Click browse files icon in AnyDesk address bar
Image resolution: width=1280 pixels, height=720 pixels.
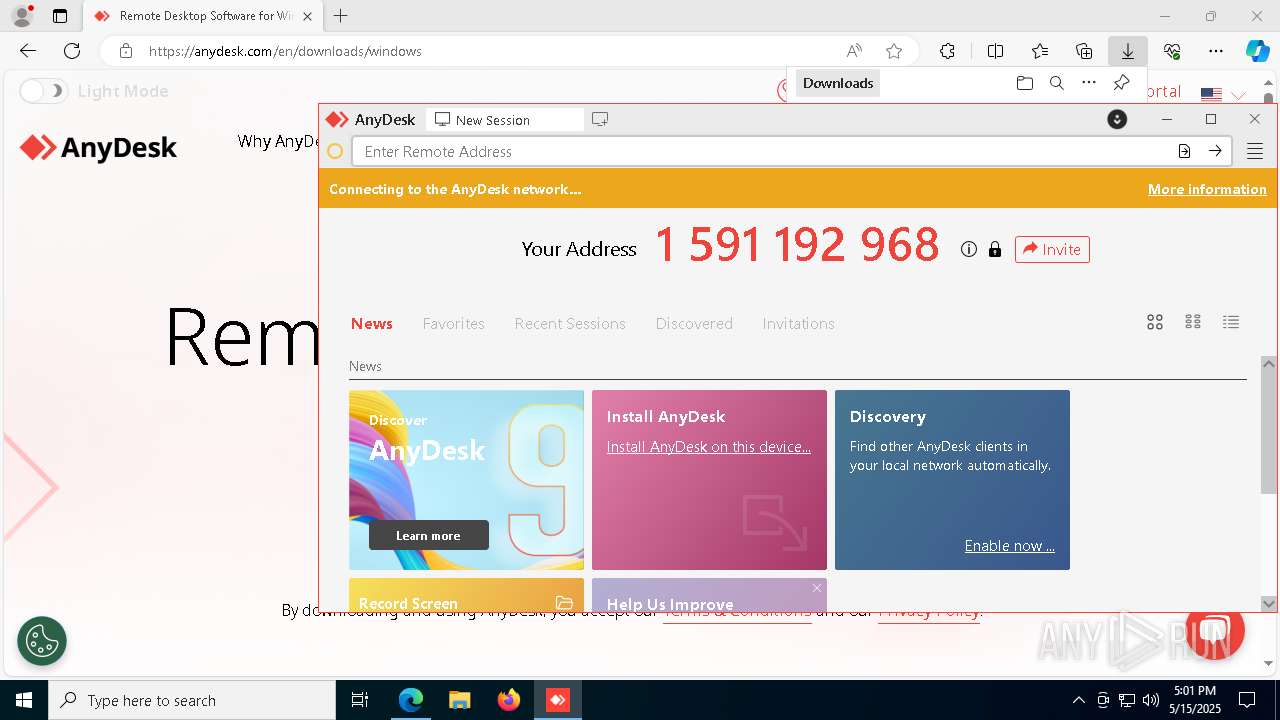(1184, 151)
